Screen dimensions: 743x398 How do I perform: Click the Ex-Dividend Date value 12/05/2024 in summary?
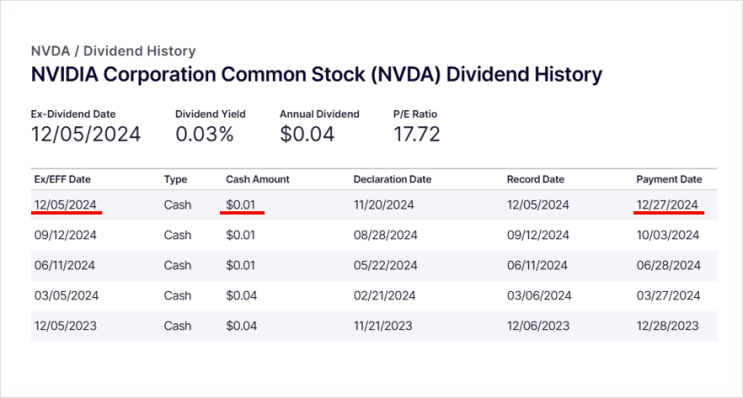pos(86,134)
